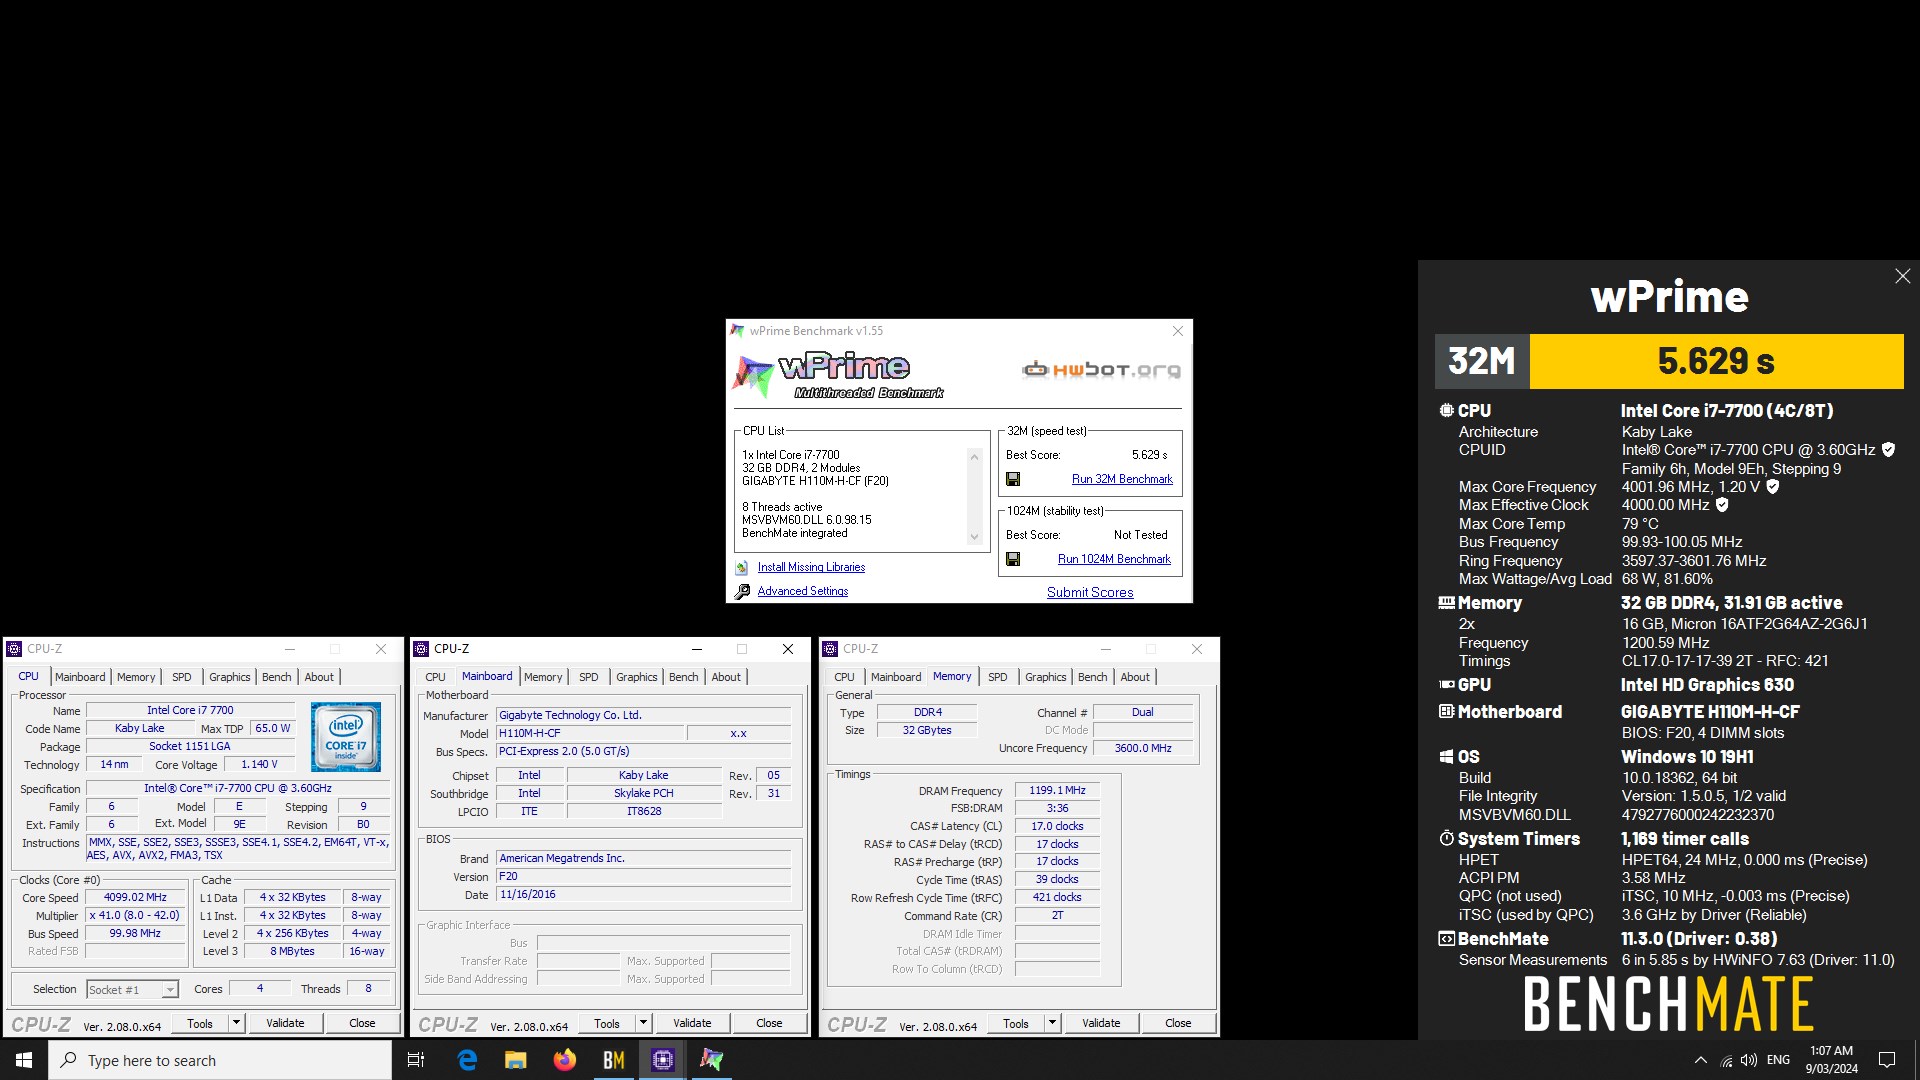Click the Install Missing Libraries icon

click(742, 567)
